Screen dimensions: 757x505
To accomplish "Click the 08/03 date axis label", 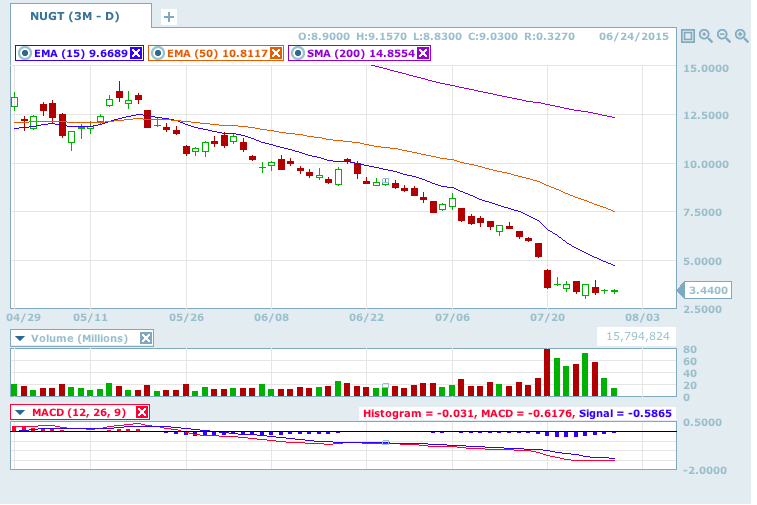I will [x=643, y=317].
